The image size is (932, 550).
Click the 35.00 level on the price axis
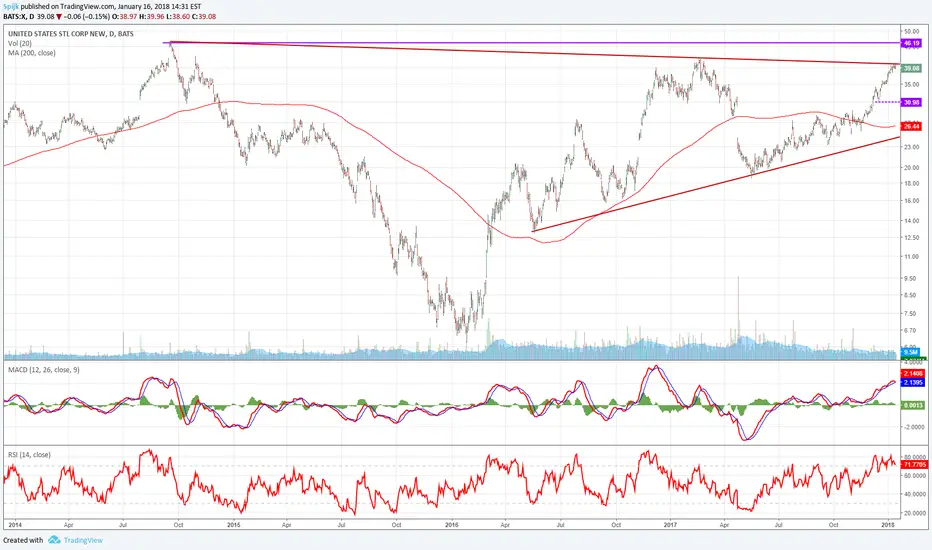tap(911, 84)
